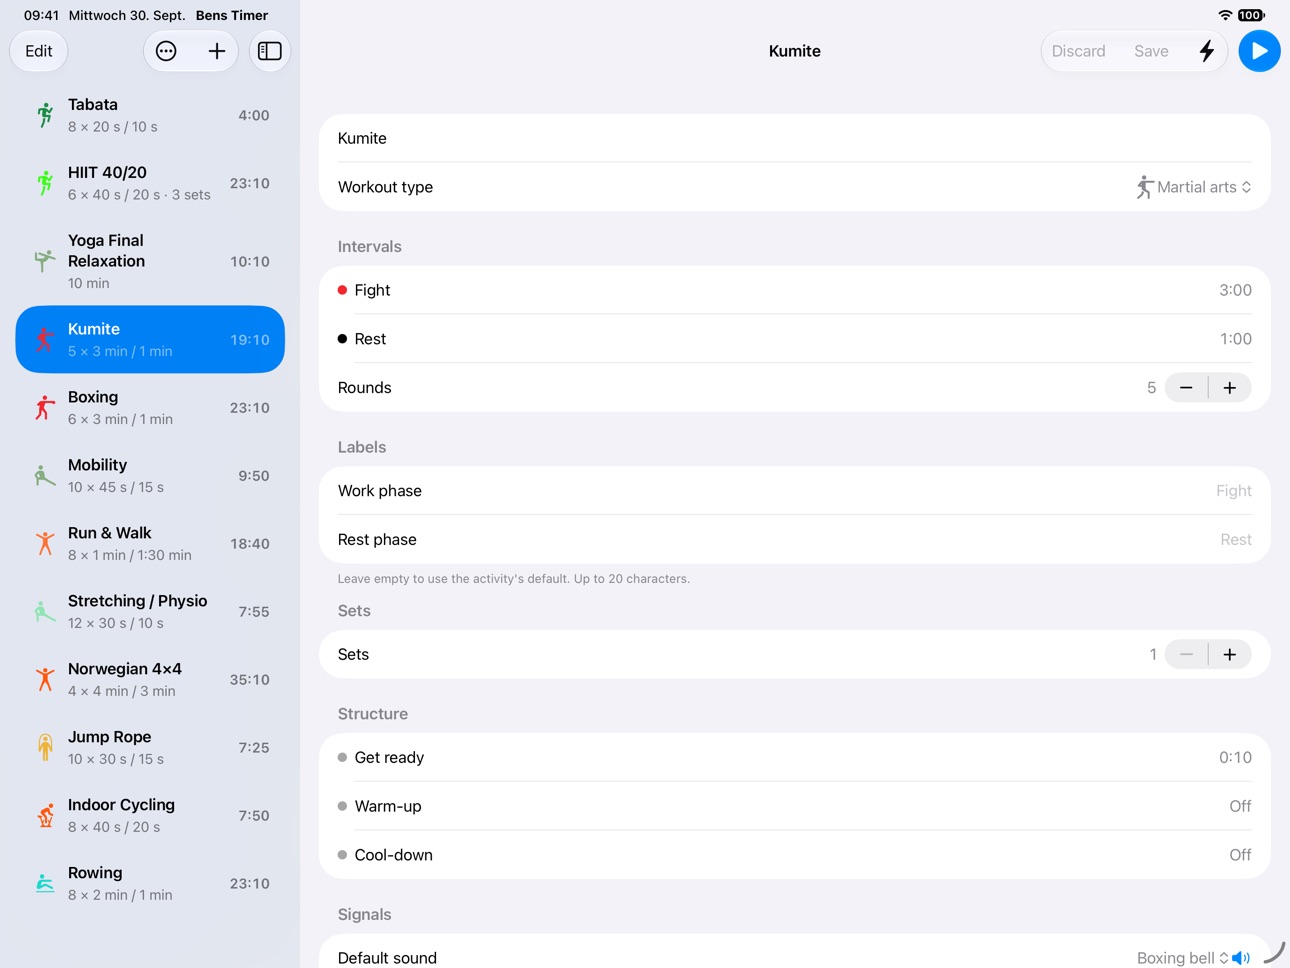Click the Edit button in sidebar
The height and width of the screenshot is (968, 1290).
click(39, 51)
